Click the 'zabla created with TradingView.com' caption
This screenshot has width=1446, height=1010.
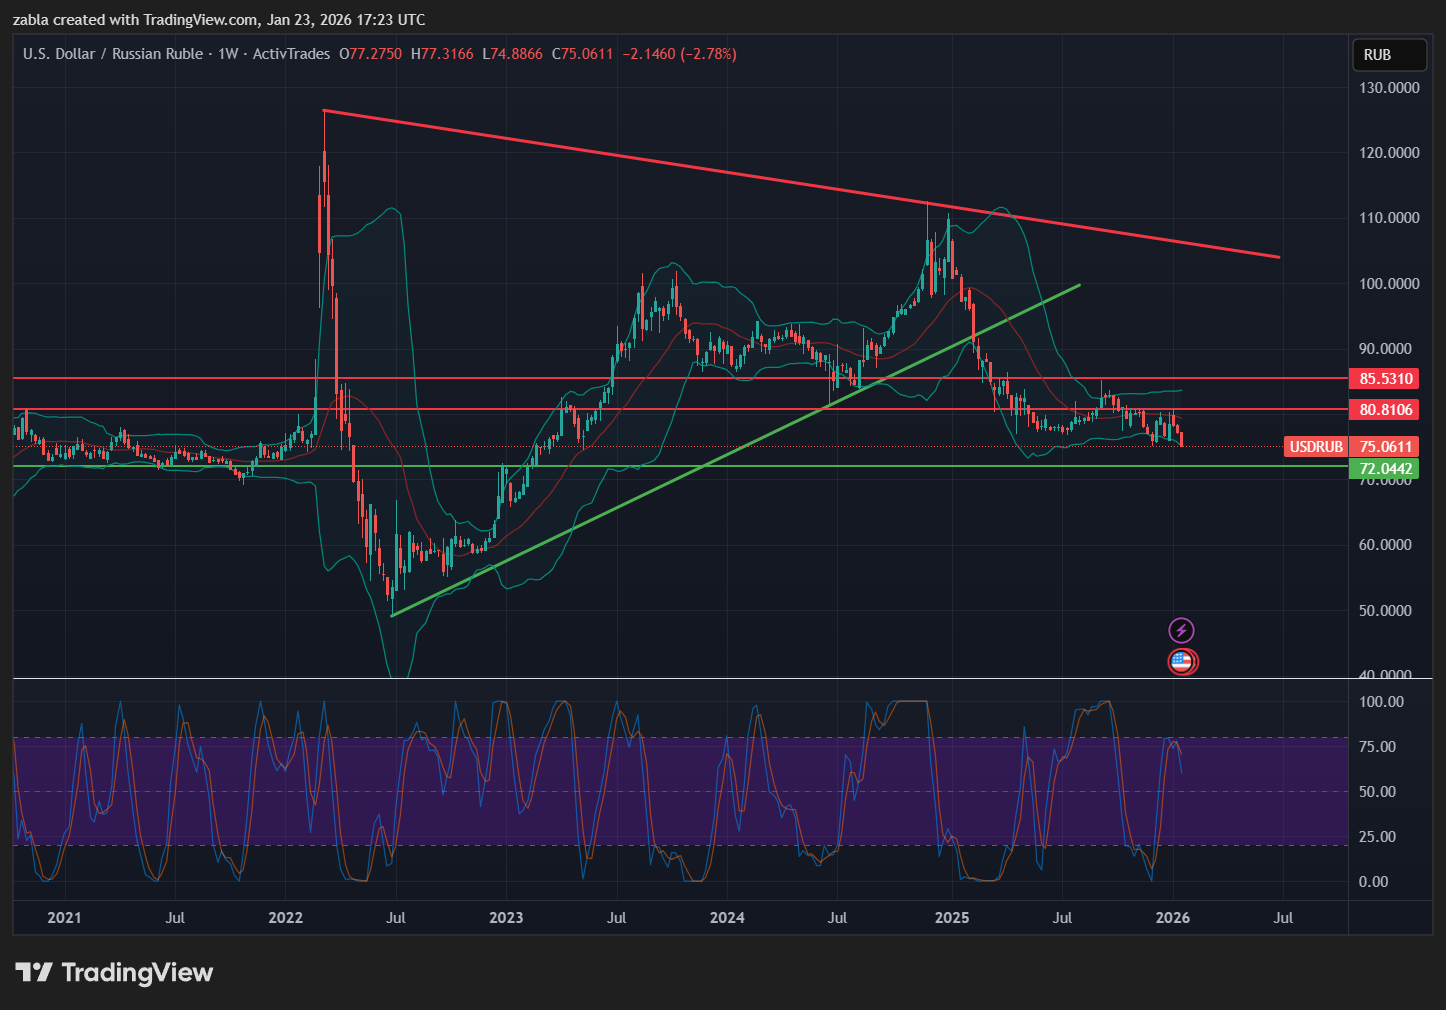(x=218, y=19)
